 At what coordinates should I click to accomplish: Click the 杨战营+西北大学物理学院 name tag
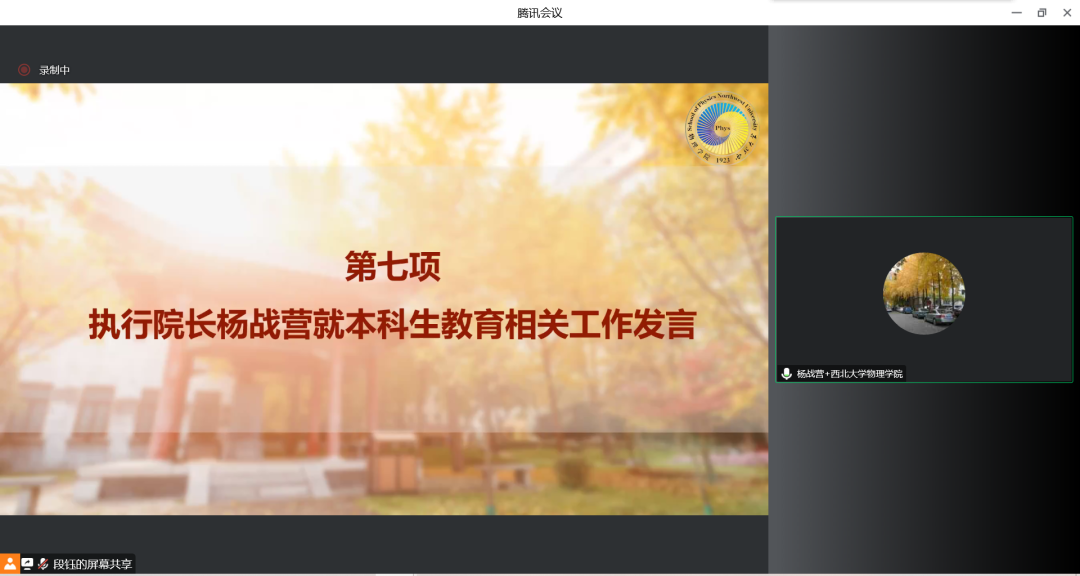point(849,373)
